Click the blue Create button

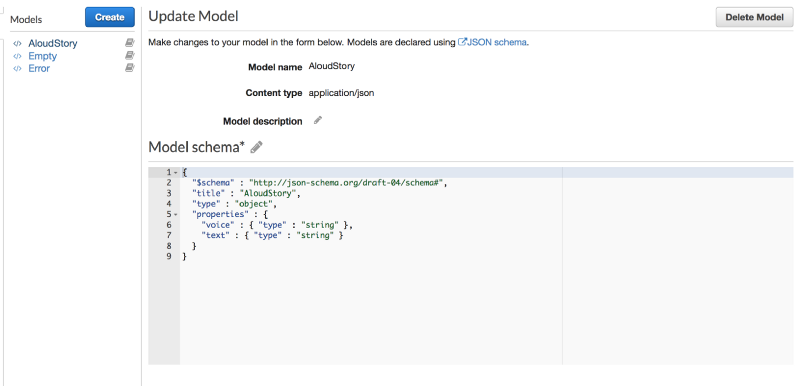click(110, 17)
